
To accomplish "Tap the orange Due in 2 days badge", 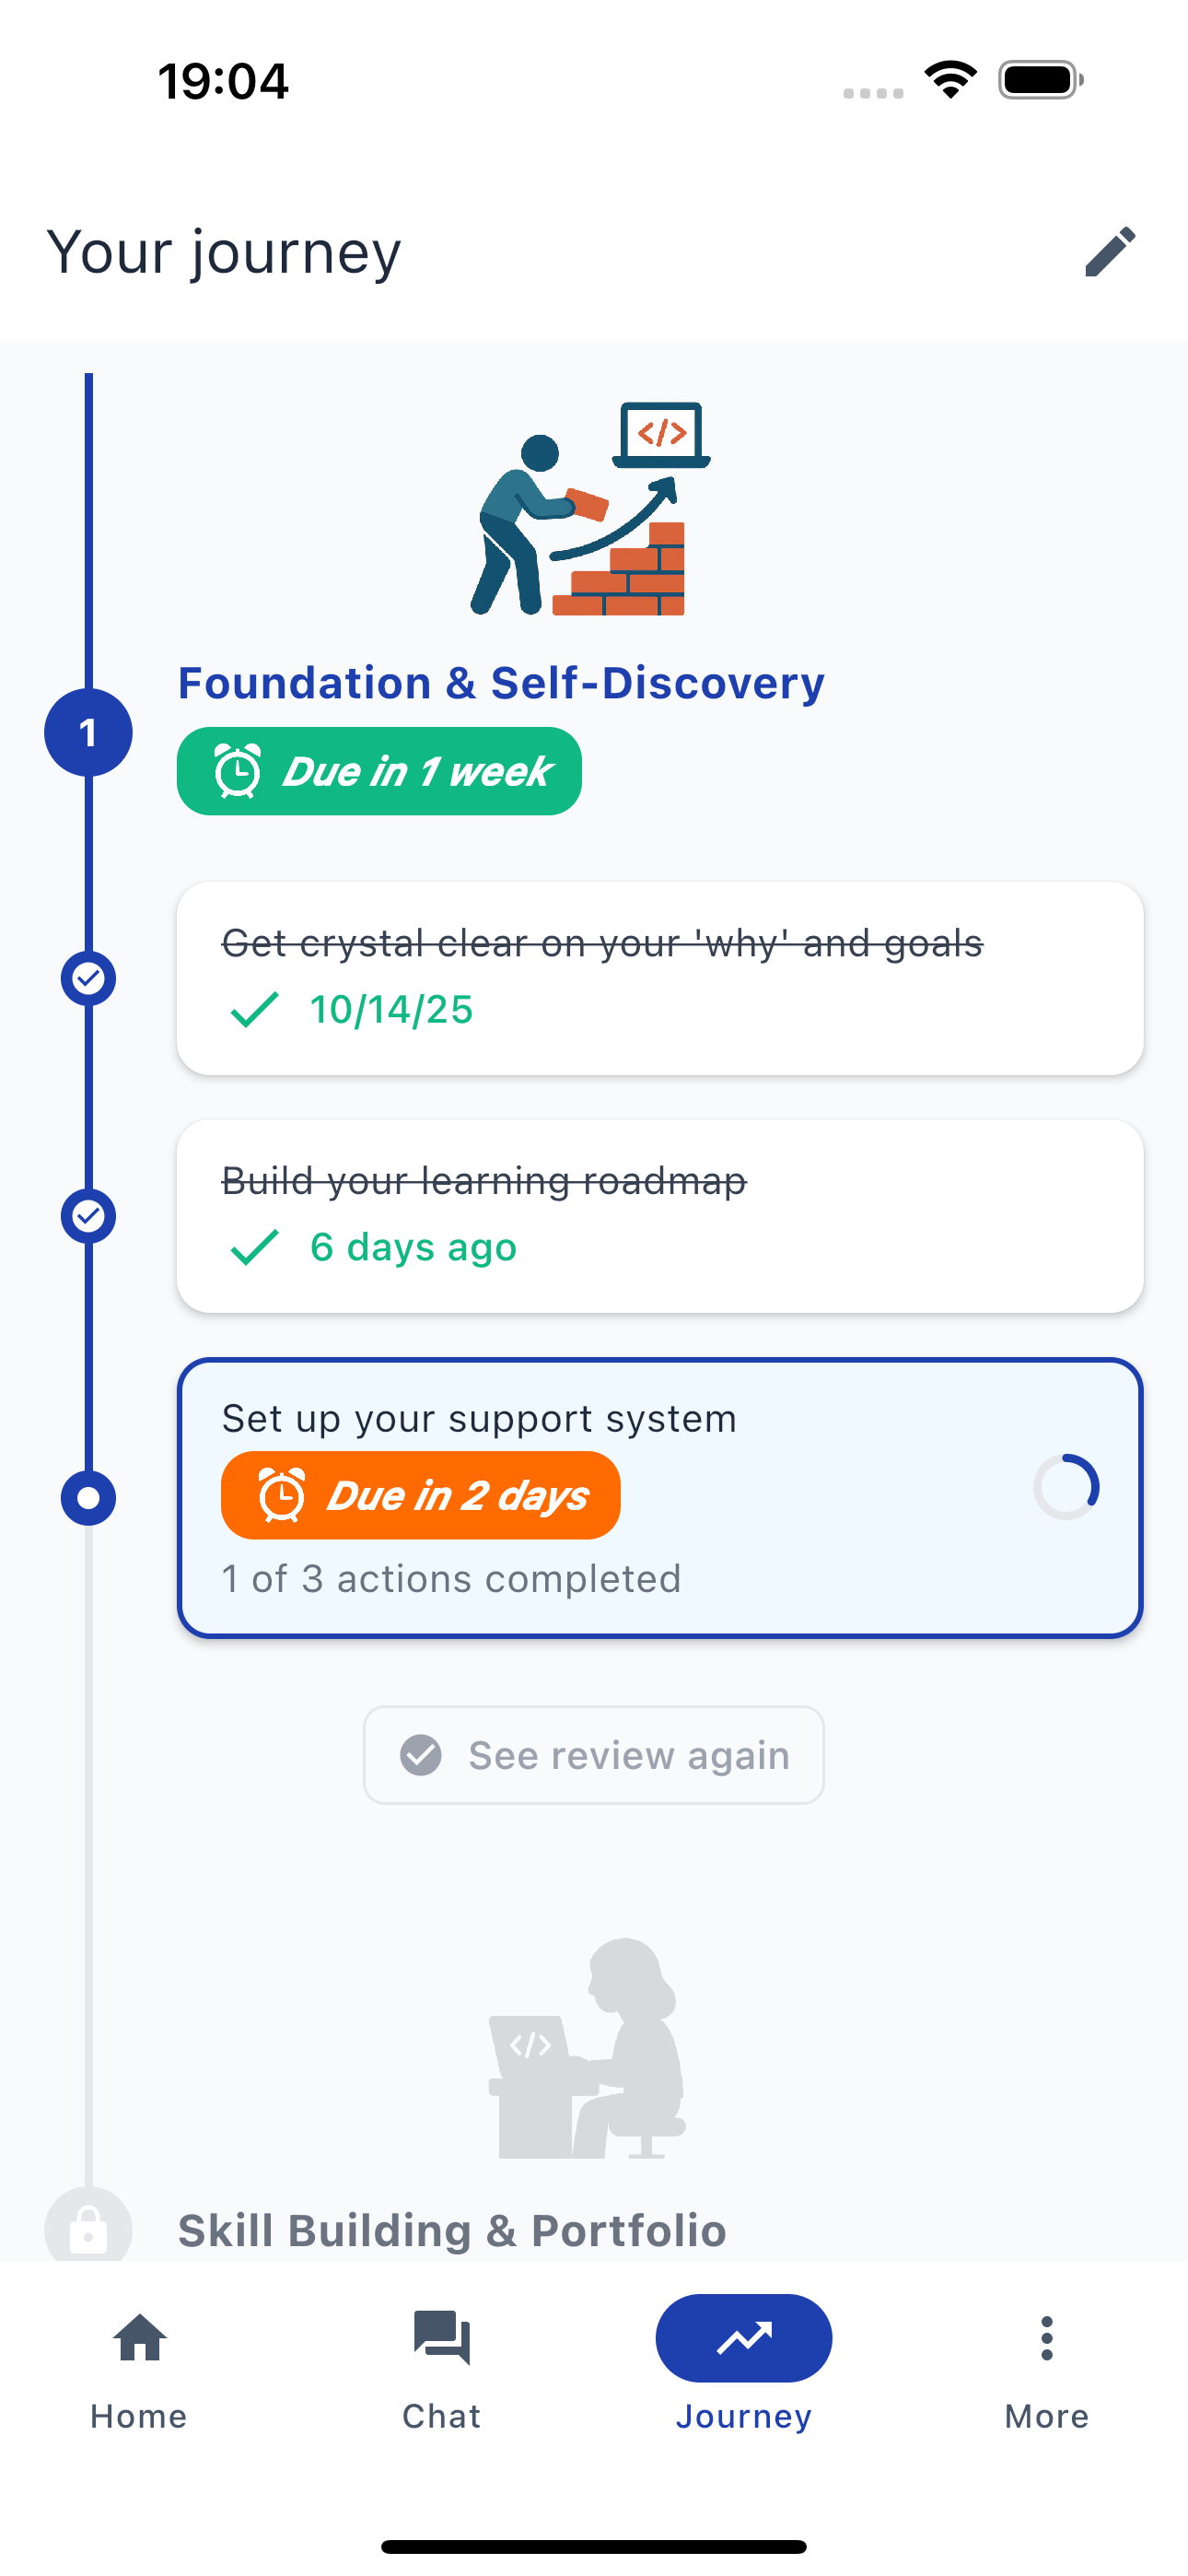I will pos(420,1495).
